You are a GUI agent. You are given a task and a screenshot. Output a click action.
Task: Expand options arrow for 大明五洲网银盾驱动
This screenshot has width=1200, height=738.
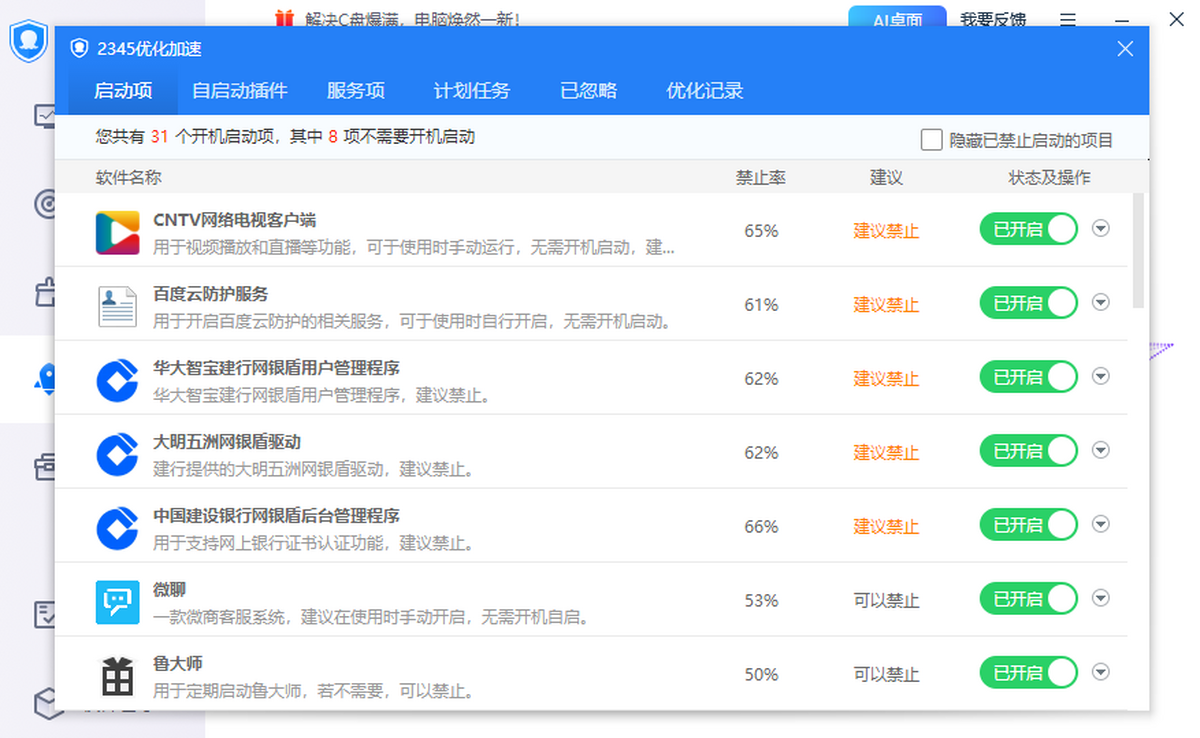(1101, 450)
